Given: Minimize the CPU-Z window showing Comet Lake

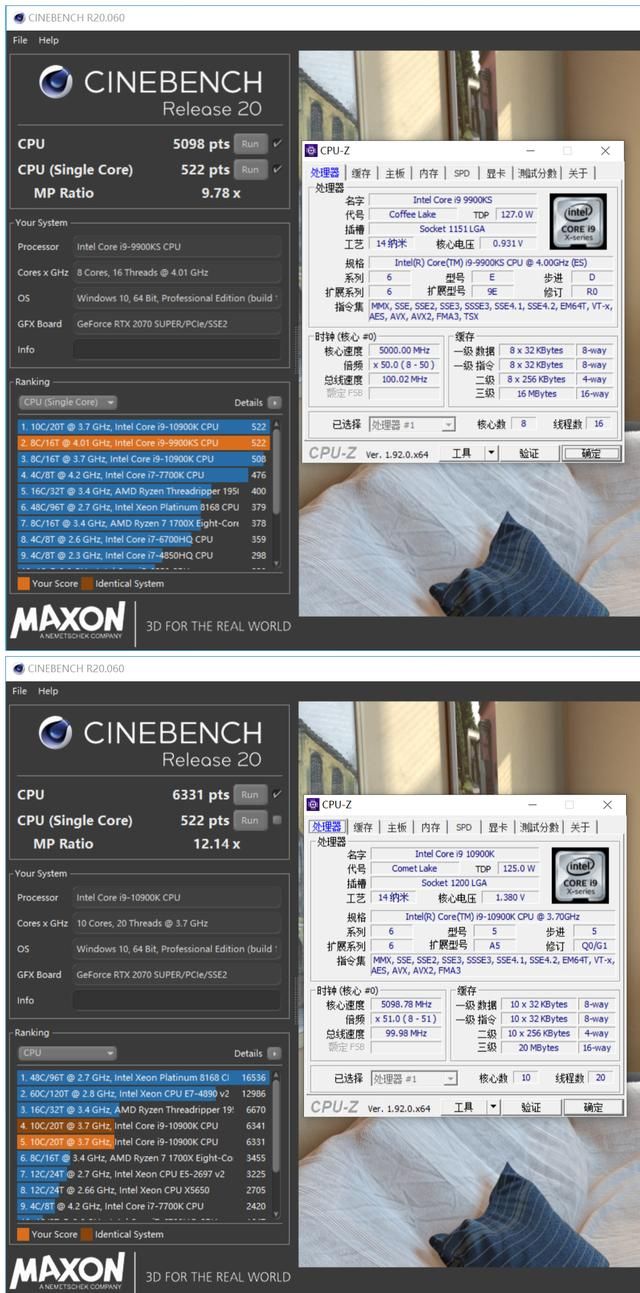Looking at the screenshot, I should [x=531, y=804].
